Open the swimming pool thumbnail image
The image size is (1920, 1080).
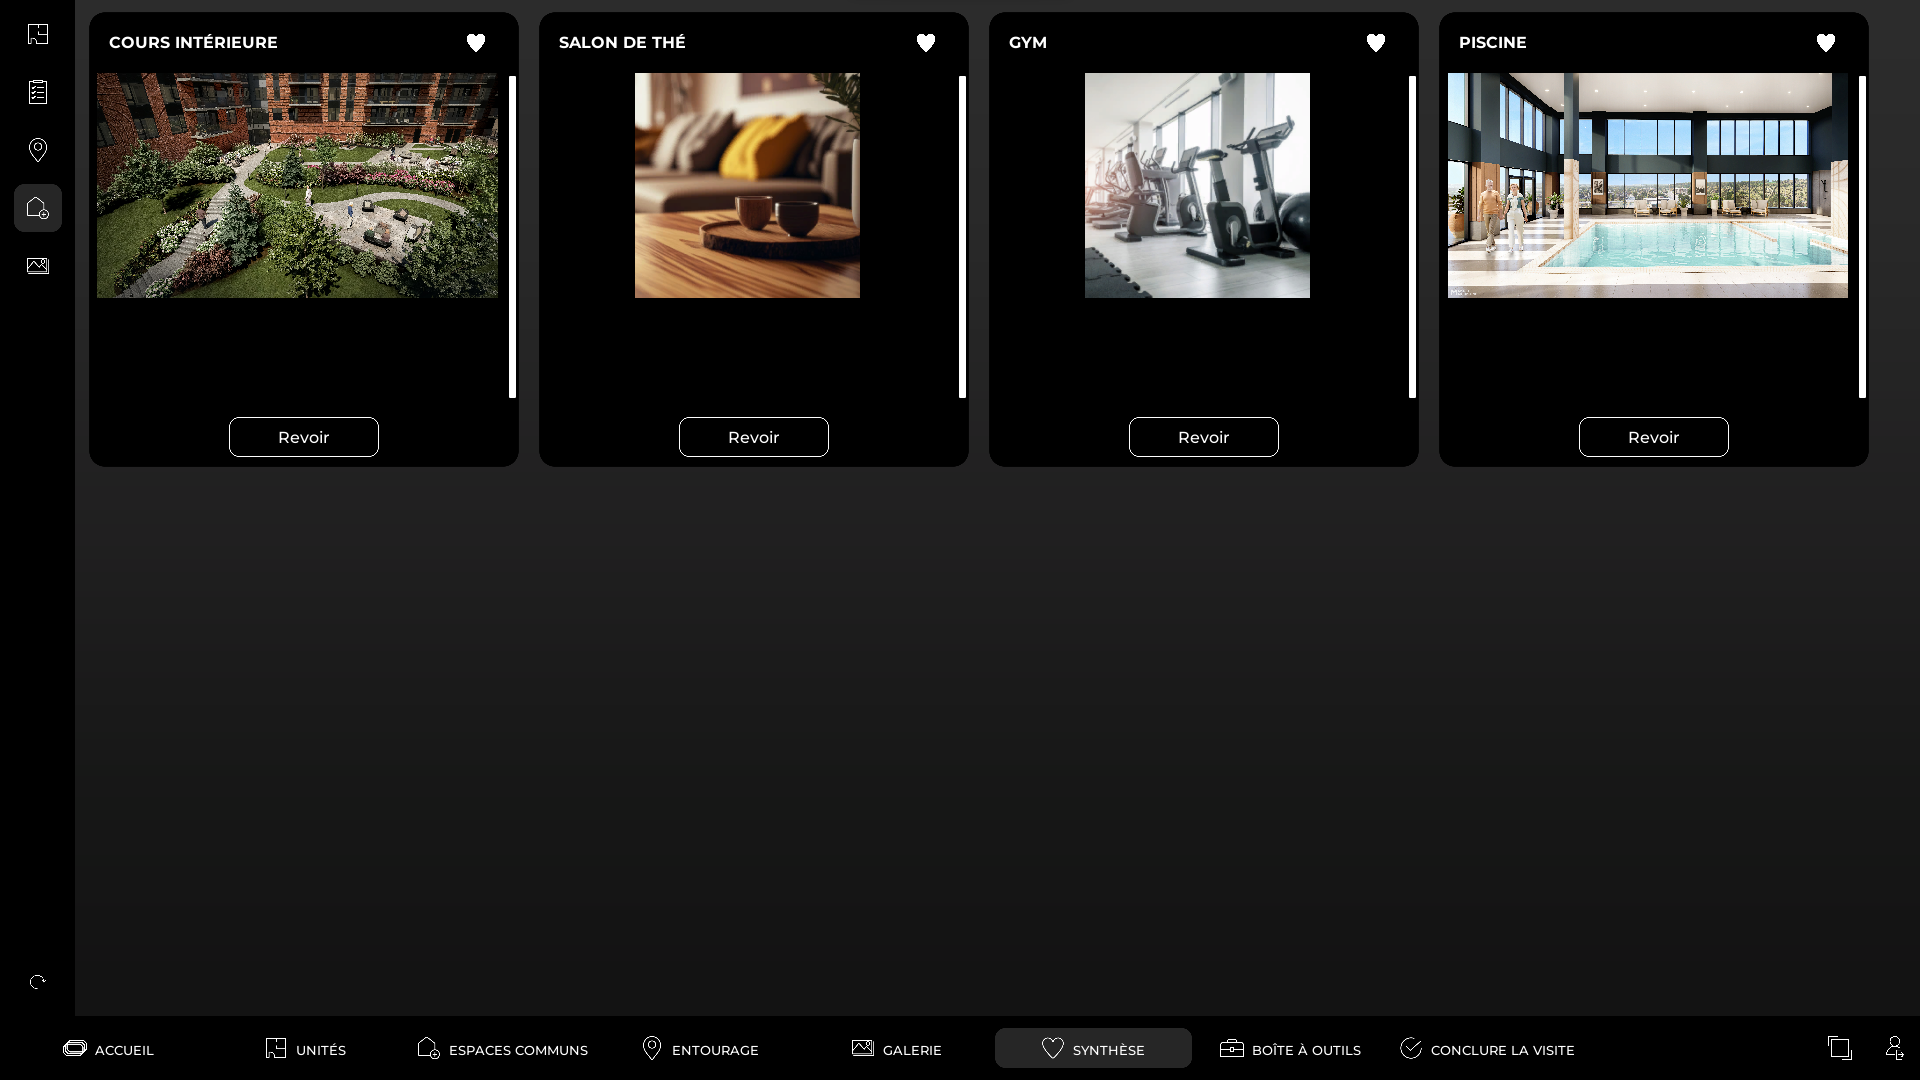pyautogui.click(x=1648, y=185)
